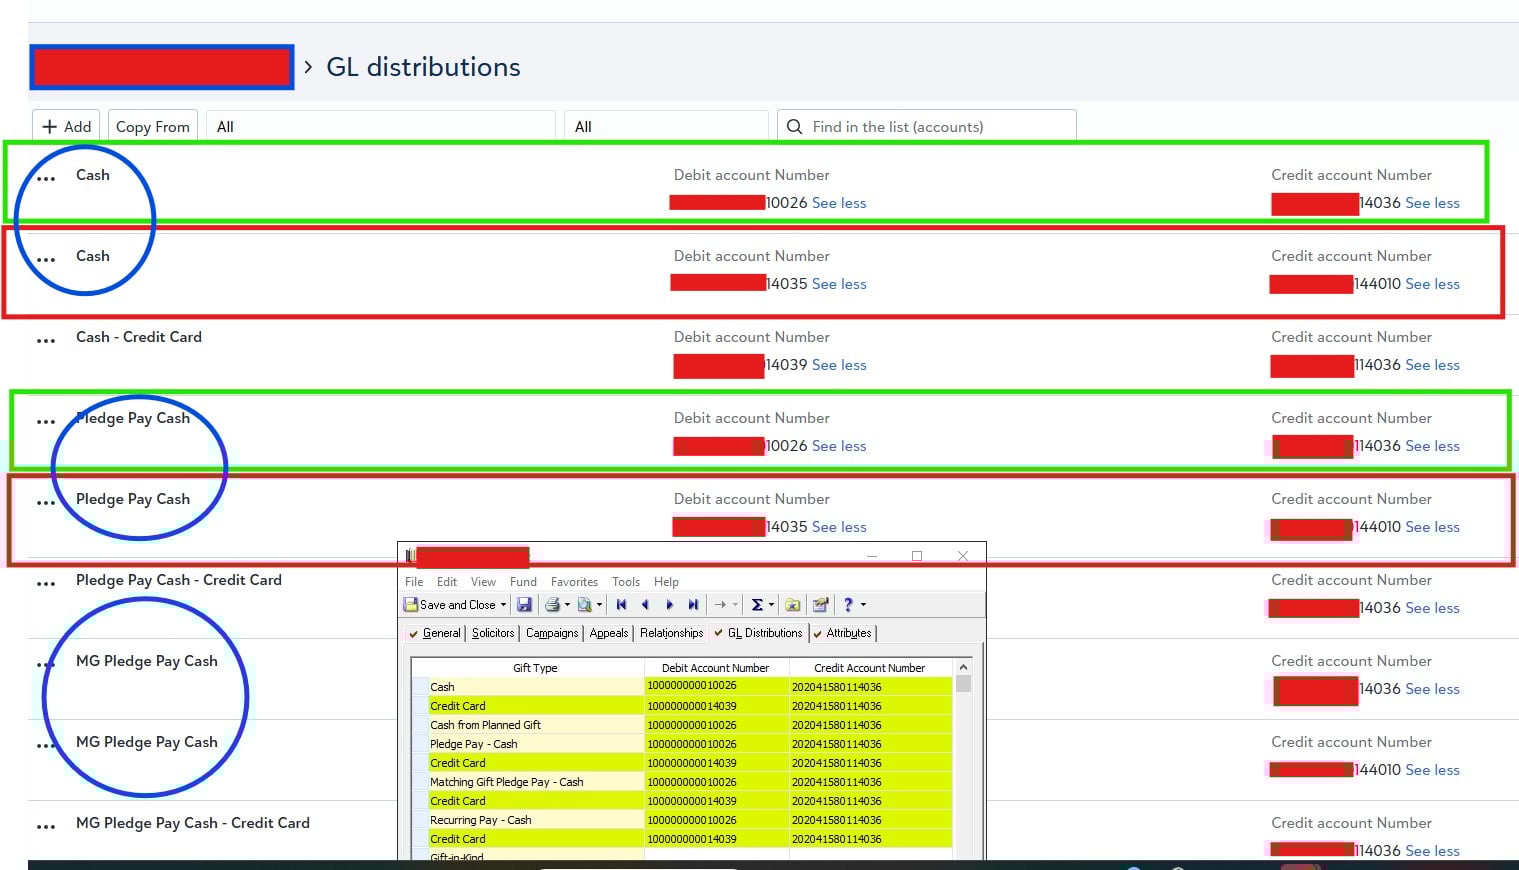Jump to the first record with navigation icon
Screen dimensions: 1519x870
coord(621,605)
